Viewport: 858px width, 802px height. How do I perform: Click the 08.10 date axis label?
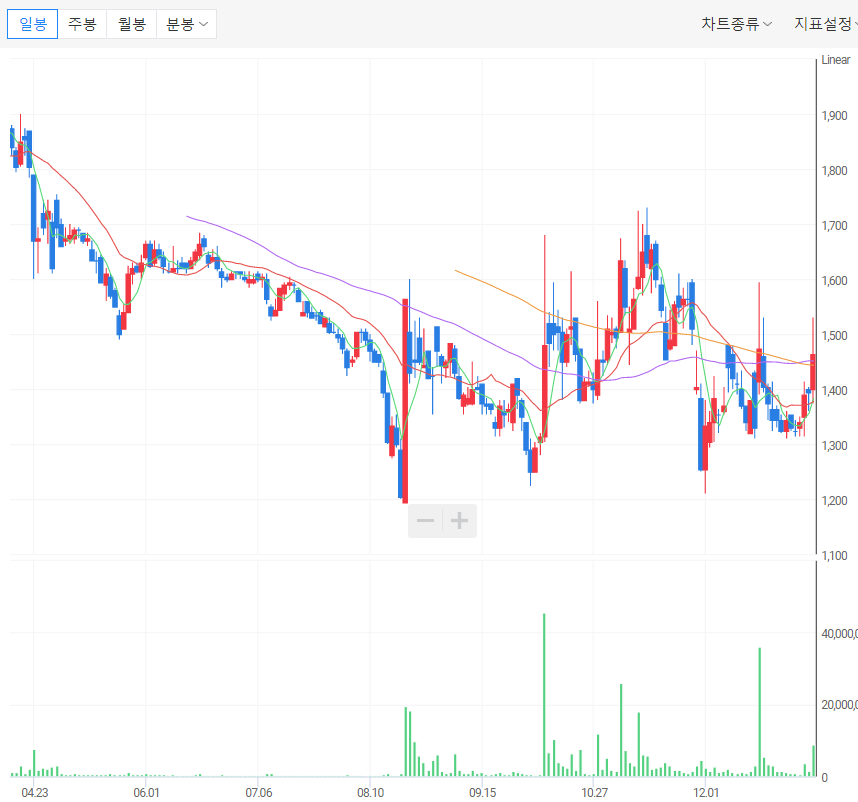pos(370,793)
